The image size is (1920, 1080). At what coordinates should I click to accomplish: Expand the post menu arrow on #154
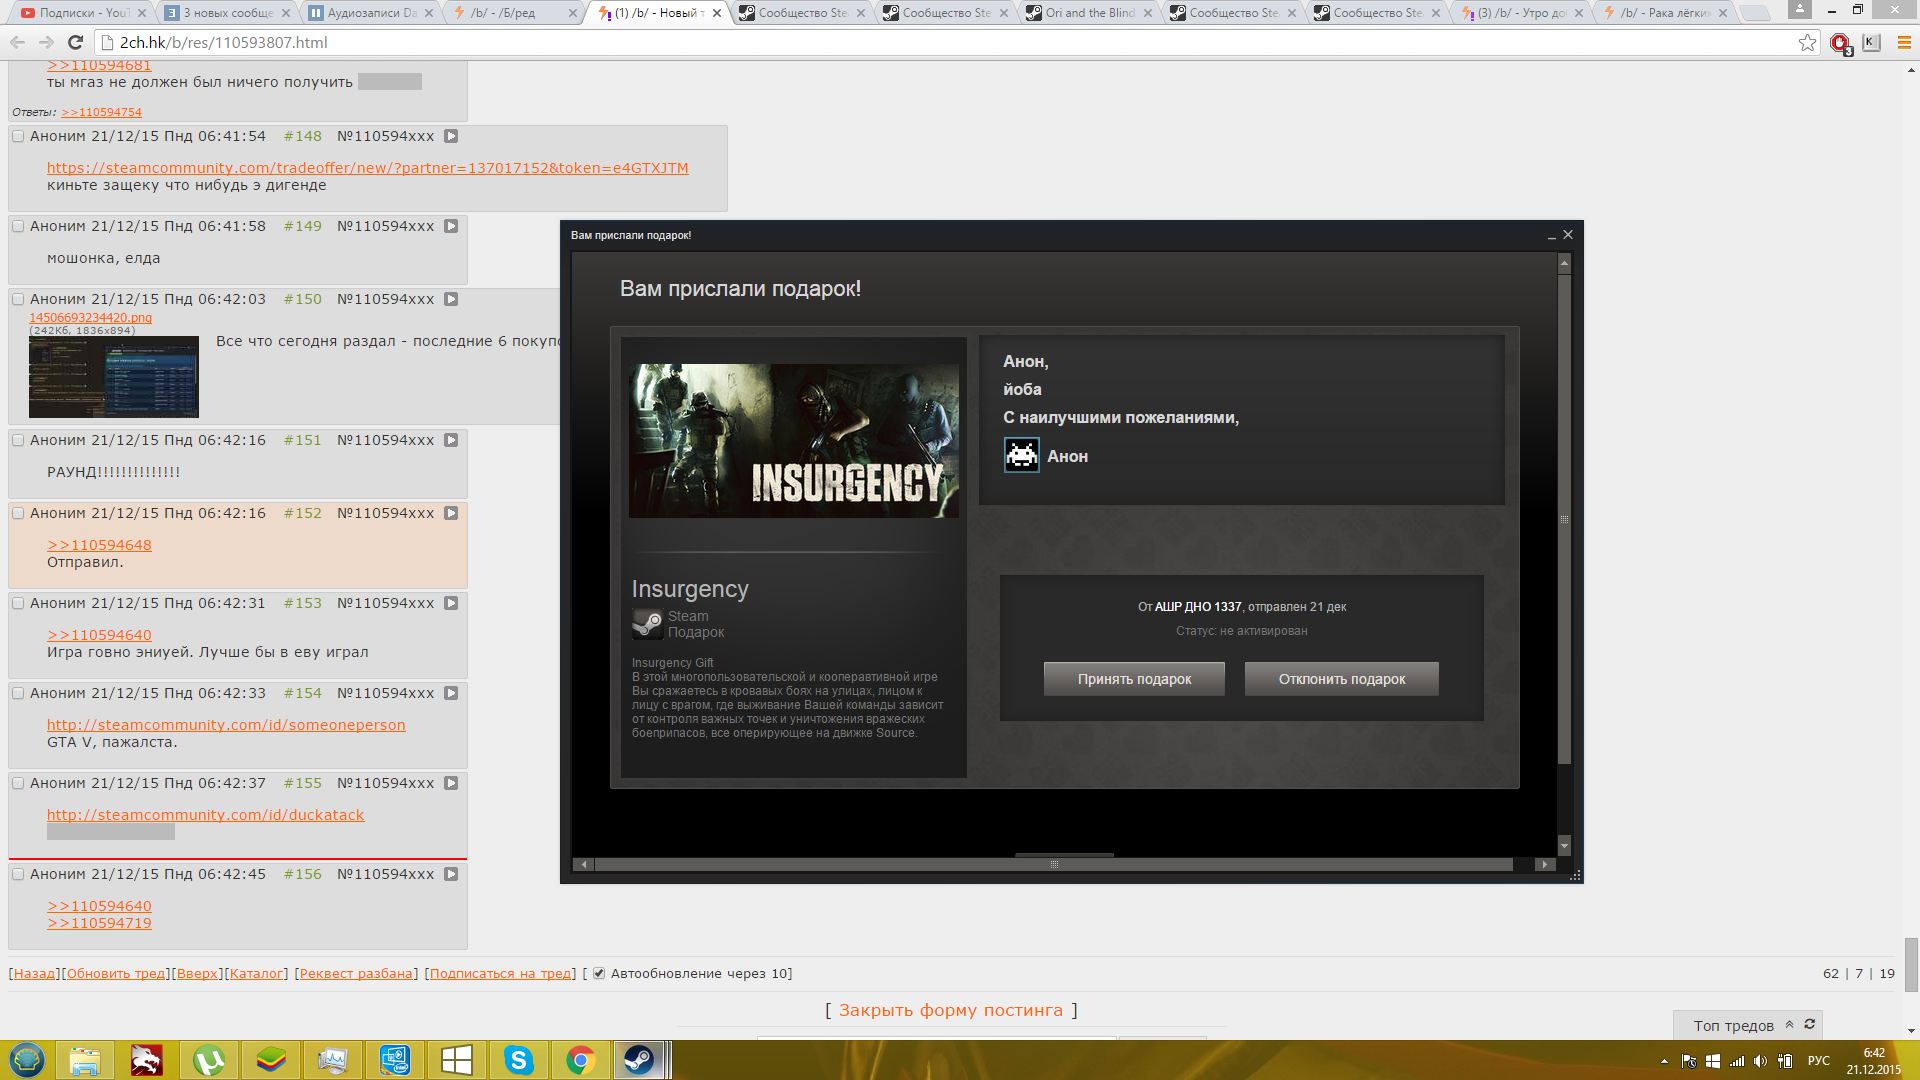(x=451, y=693)
